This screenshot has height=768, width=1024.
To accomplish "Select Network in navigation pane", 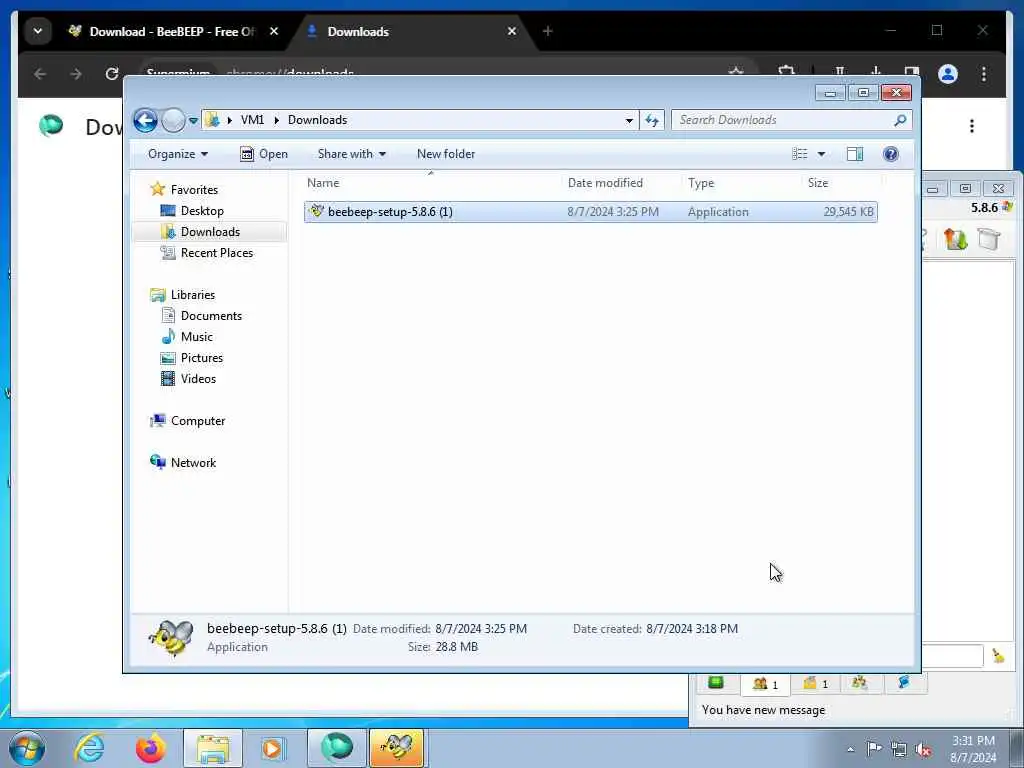I will tap(193, 463).
